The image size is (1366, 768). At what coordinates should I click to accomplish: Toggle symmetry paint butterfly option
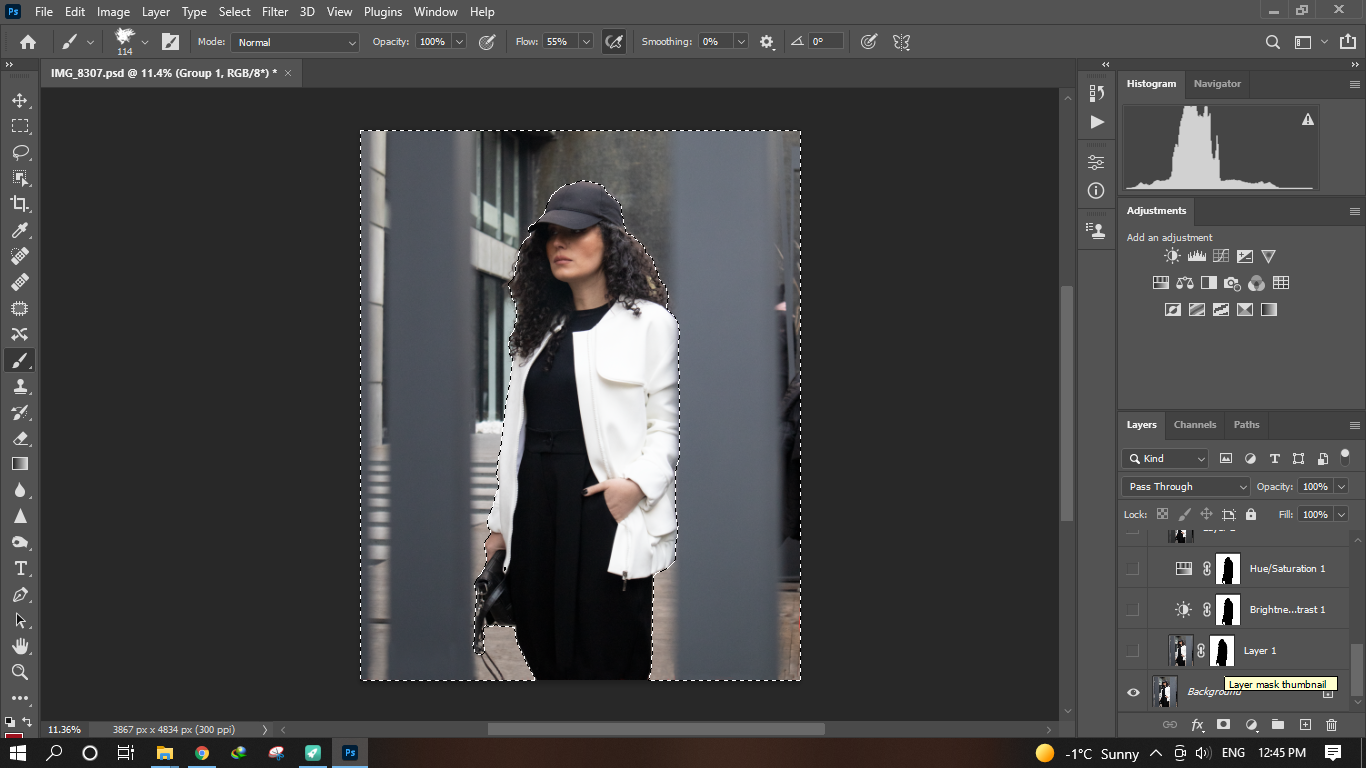click(901, 42)
